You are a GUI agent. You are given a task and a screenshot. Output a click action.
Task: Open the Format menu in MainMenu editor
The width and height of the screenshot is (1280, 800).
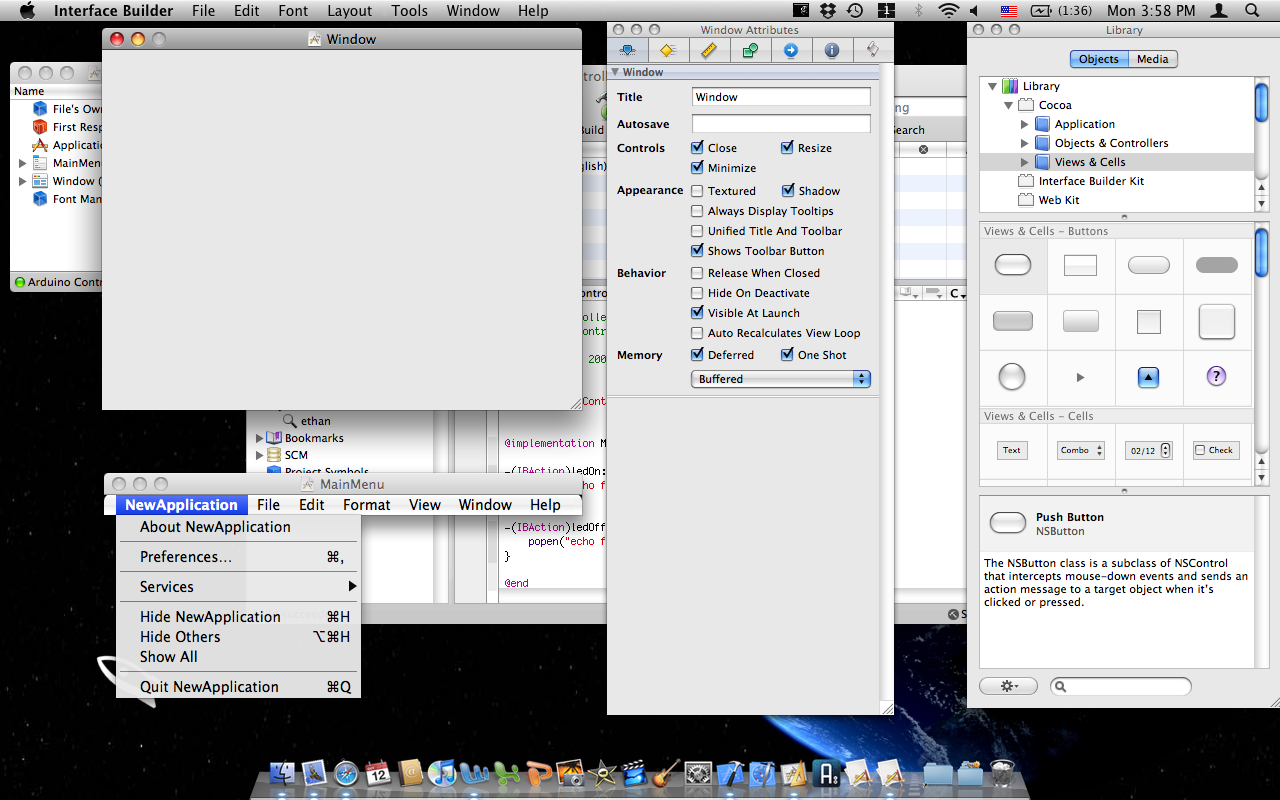click(x=367, y=505)
